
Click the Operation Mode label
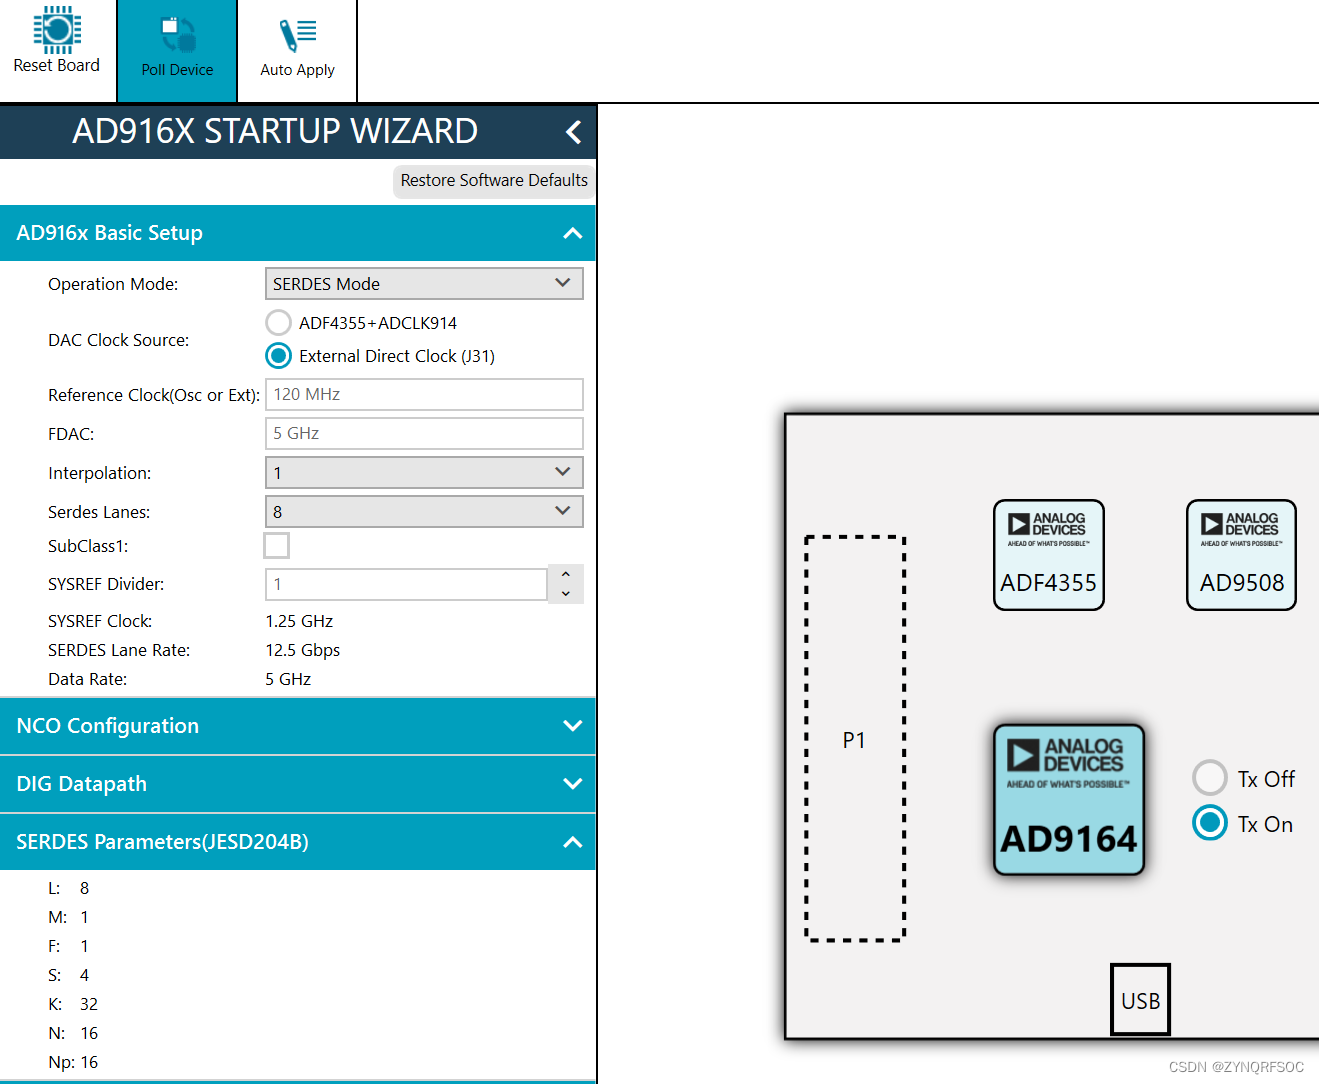tap(113, 284)
